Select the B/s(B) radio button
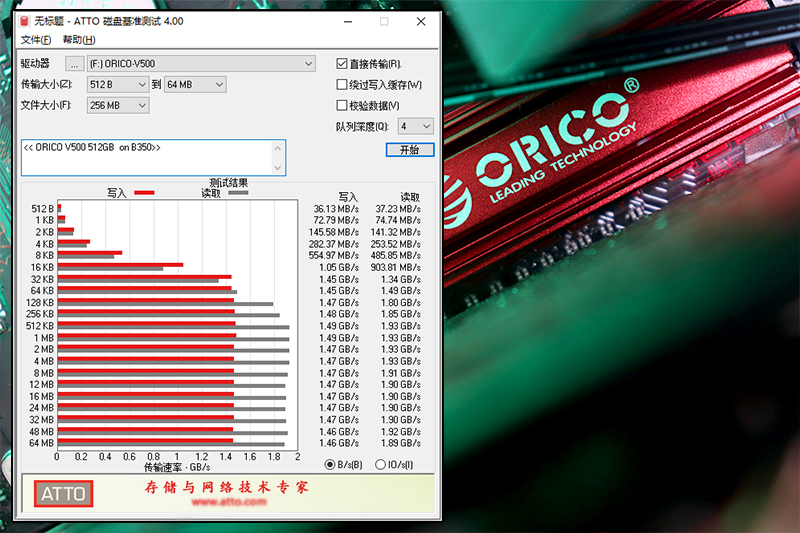Screen dimensions: 800x533 tap(330, 465)
